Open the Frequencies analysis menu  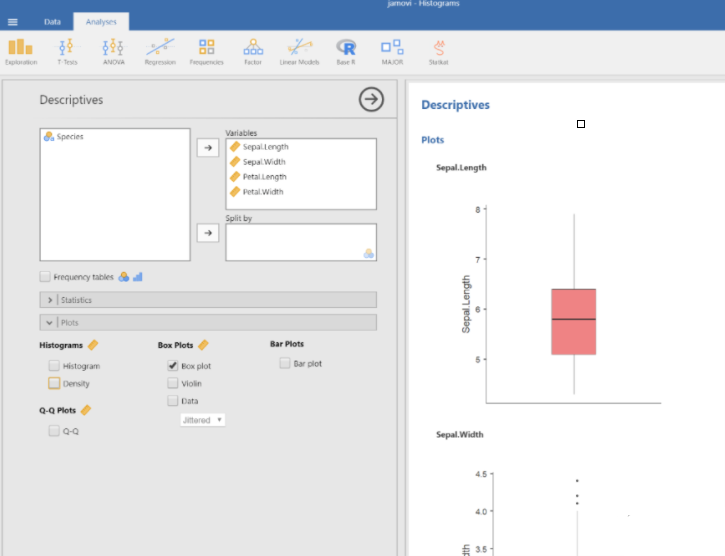[207, 50]
